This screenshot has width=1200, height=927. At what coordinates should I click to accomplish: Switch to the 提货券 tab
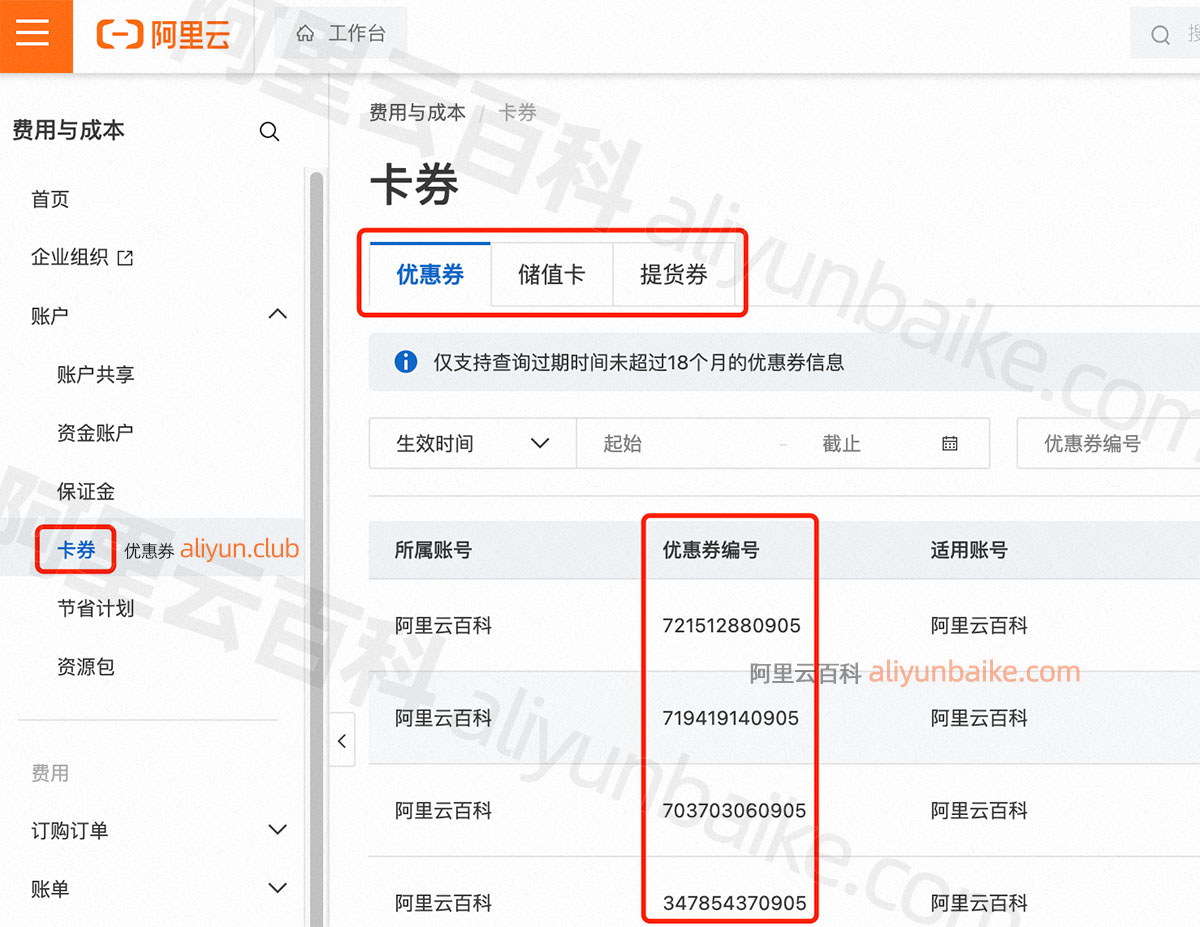coord(673,275)
